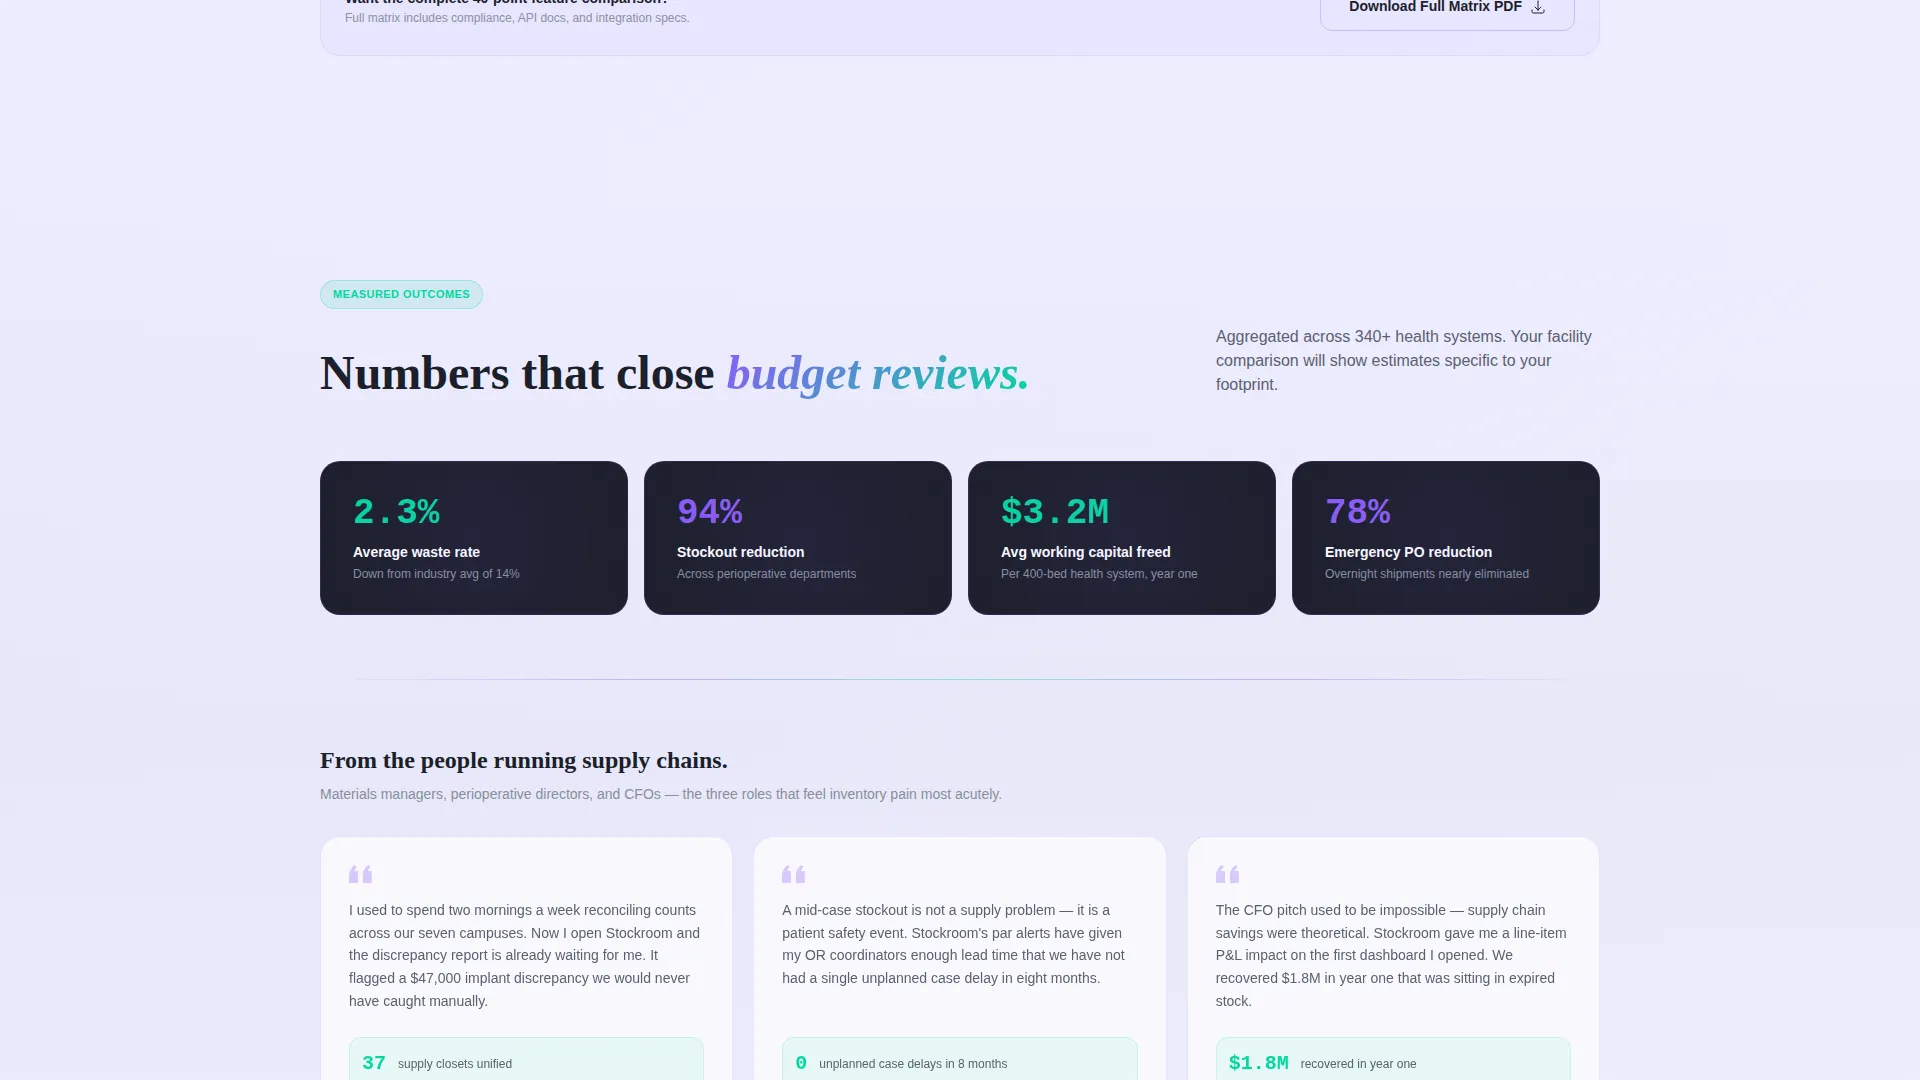The image size is (1920, 1080).
Task: Click 'Avg working capital freed' label
Action: [1086, 552]
